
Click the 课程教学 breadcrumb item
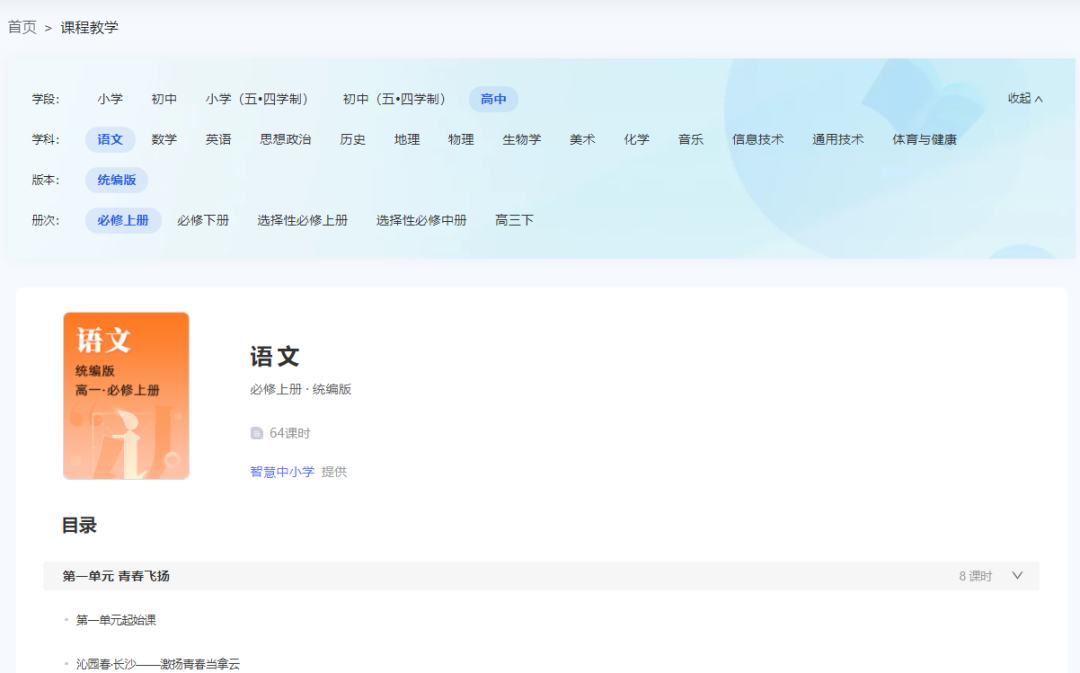tap(90, 27)
